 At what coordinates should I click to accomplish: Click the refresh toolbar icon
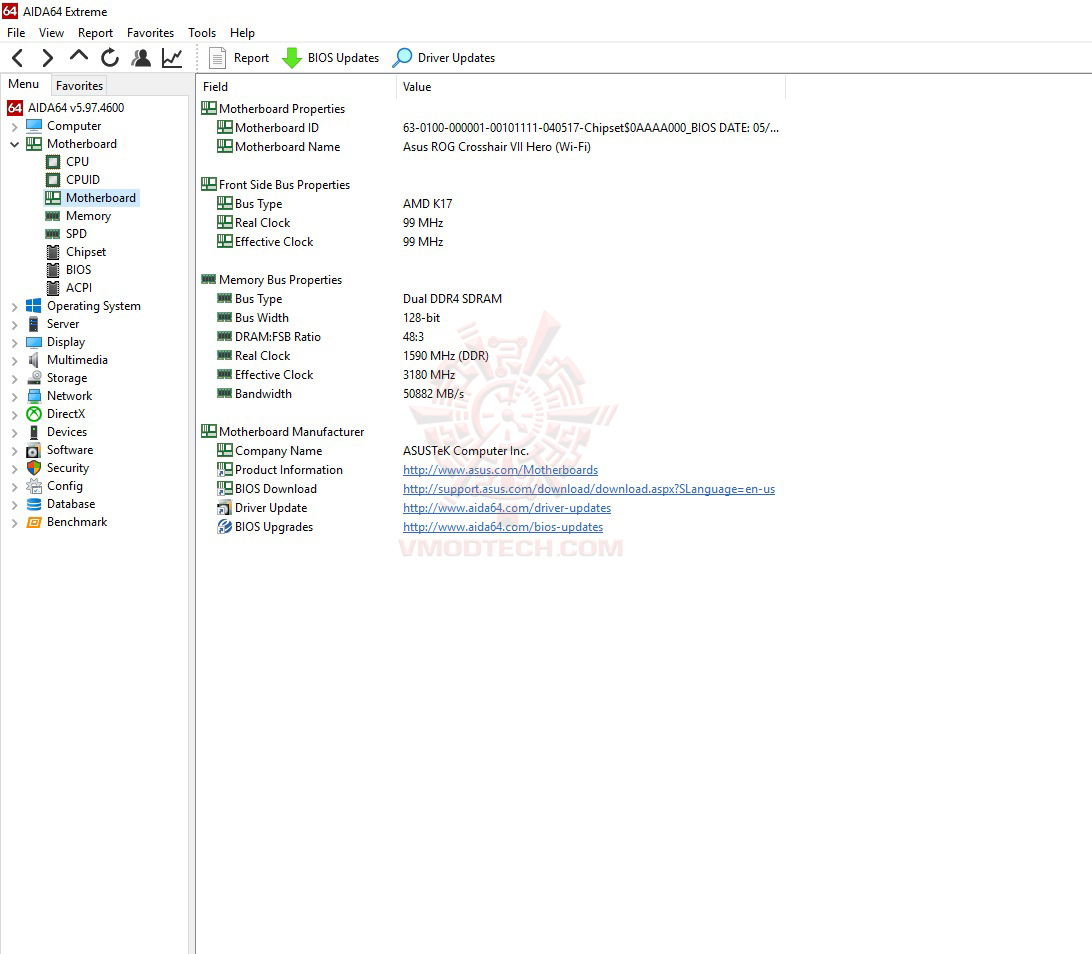tap(110, 58)
